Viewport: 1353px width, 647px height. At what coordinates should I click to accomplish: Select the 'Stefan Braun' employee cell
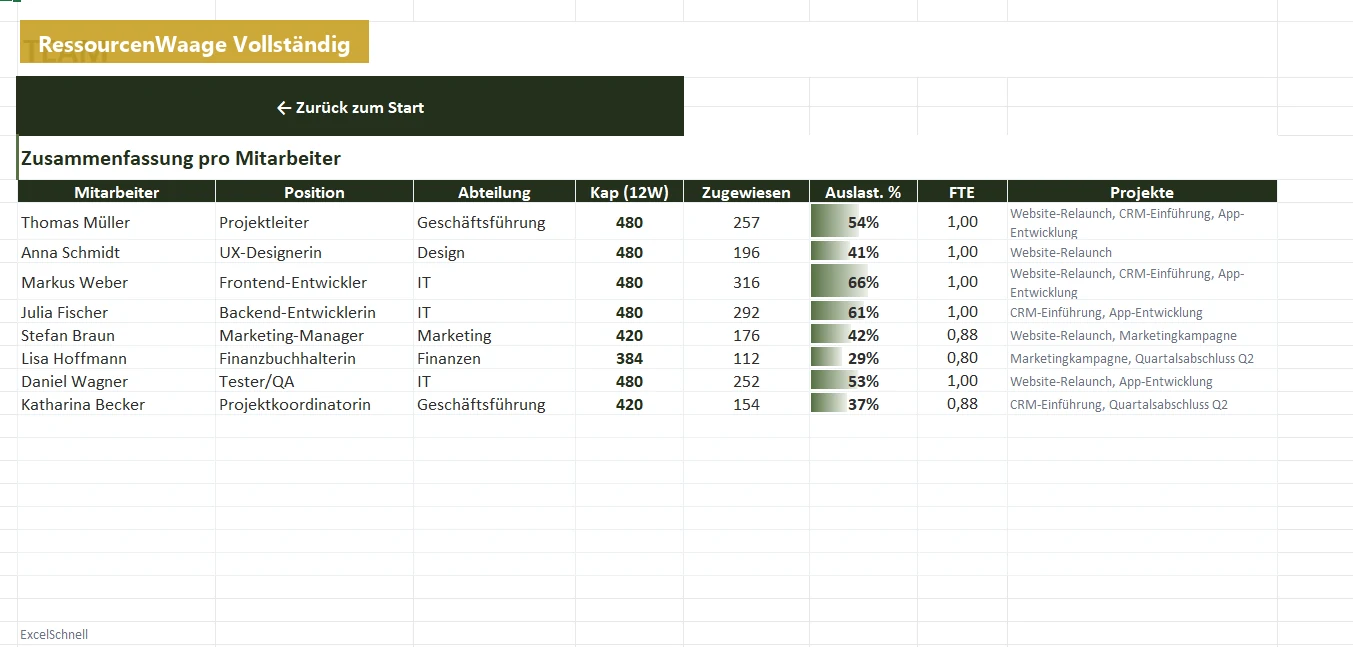pyautogui.click(x=117, y=335)
